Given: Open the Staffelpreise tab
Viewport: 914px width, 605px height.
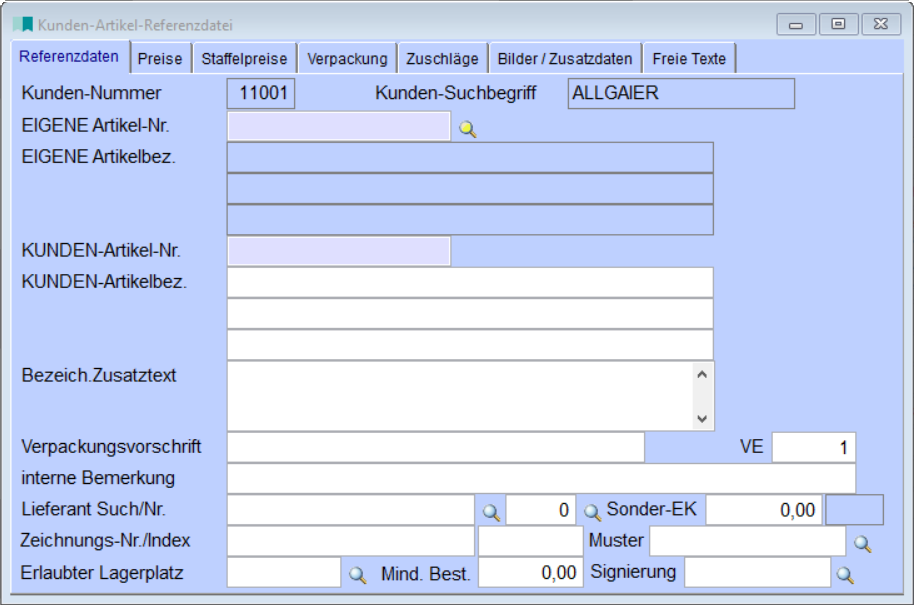Looking at the screenshot, I should (244, 59).
